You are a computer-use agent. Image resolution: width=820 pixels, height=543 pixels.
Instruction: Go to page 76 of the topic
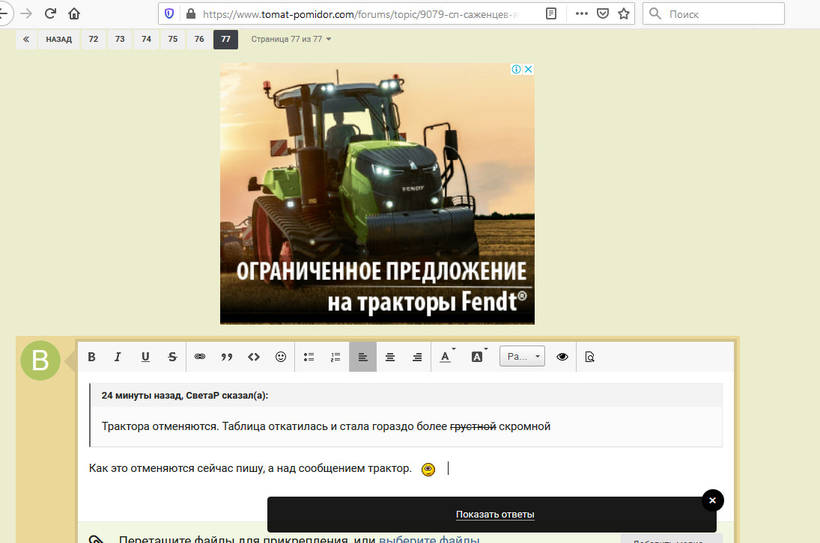click(199, 39)
